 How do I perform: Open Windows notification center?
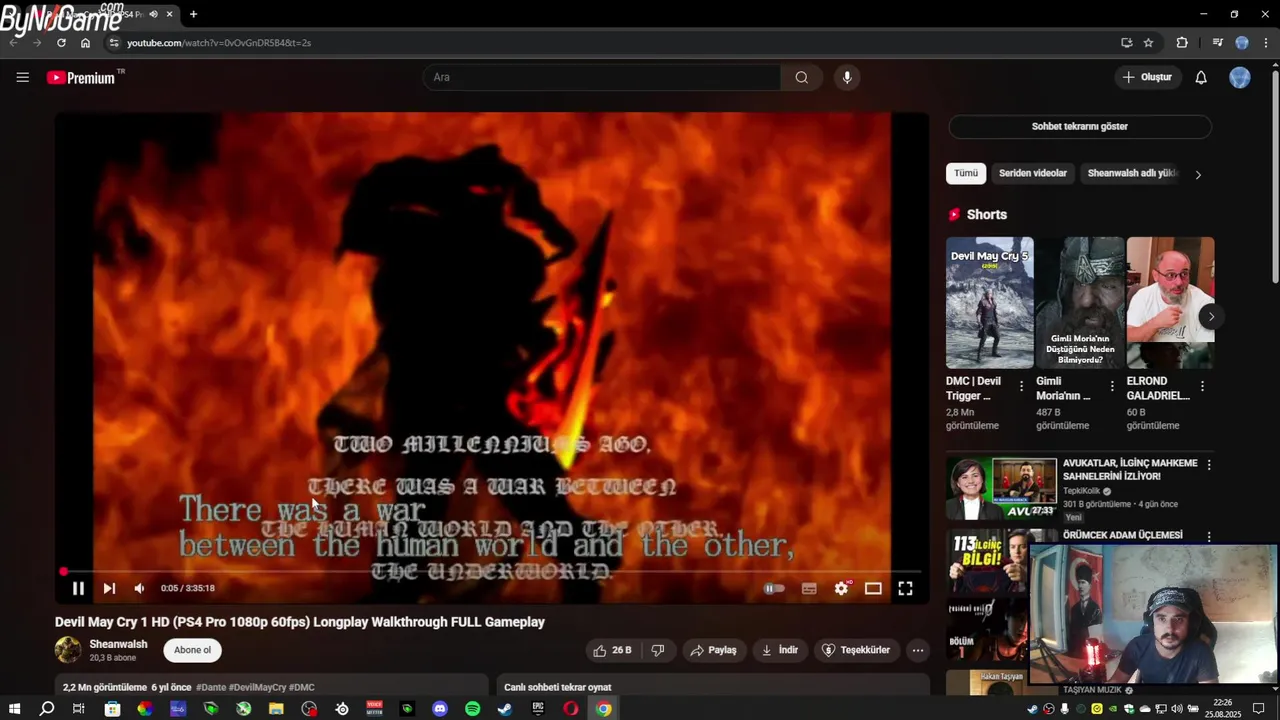point(1258,709)
